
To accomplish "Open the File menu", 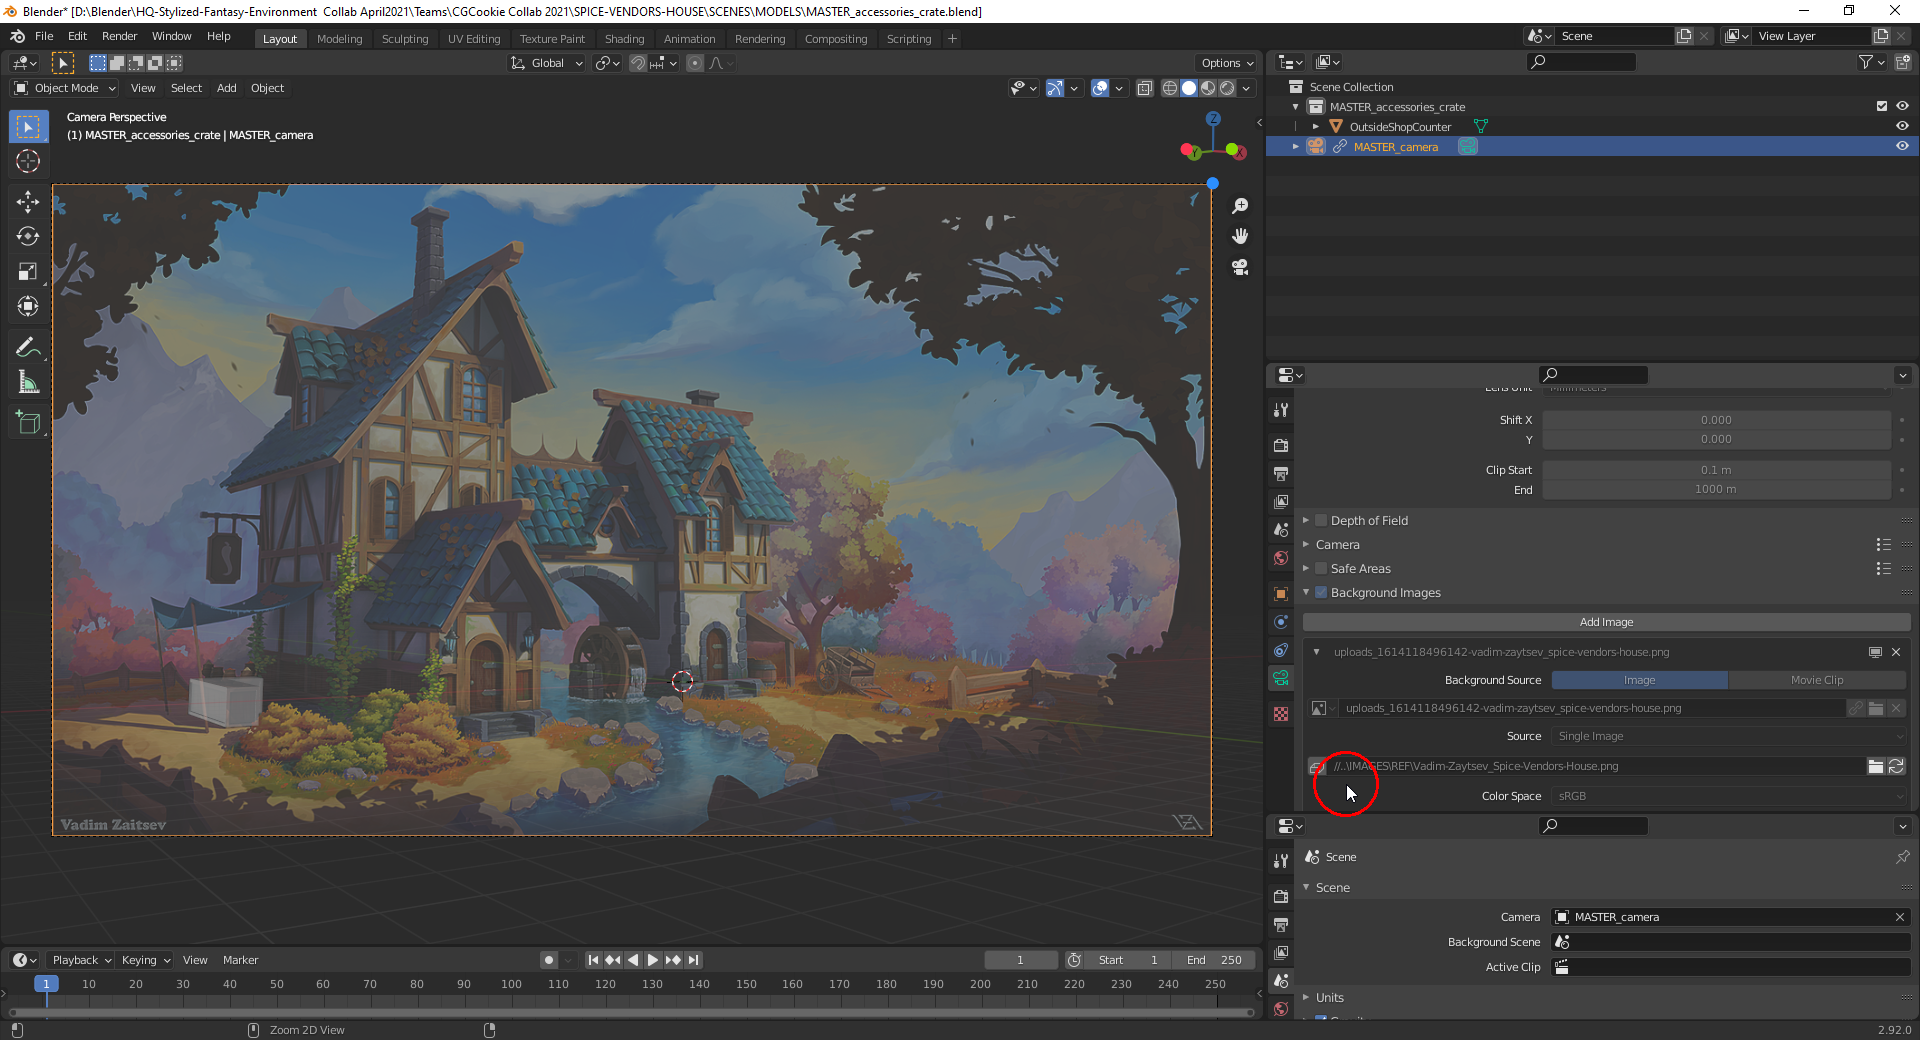I will [x=44, y=36].
